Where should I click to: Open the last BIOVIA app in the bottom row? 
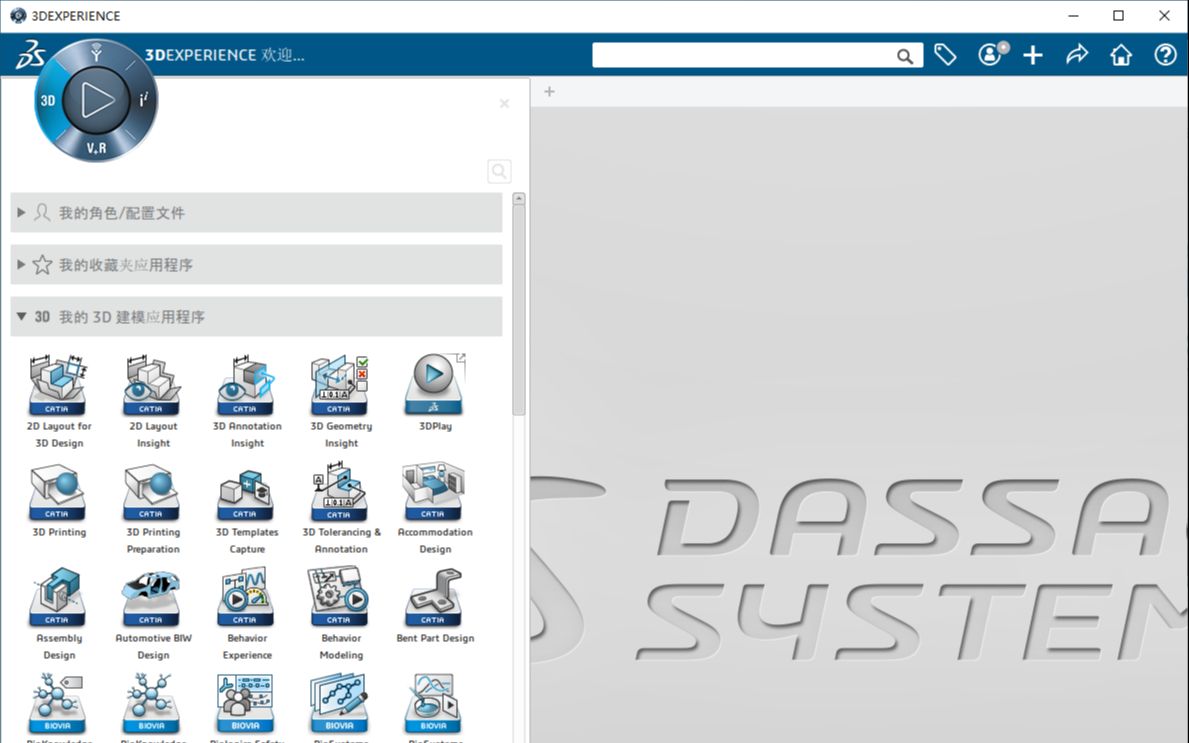(x=435, y=705)
